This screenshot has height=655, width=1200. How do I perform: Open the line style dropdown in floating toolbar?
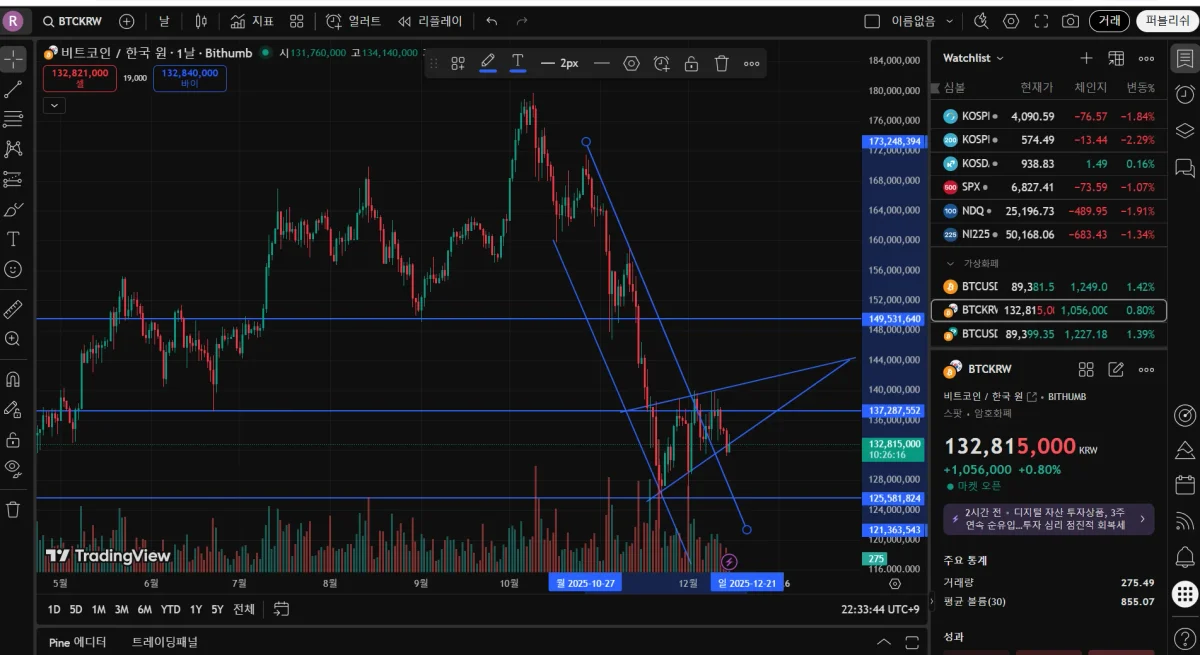(601, 63)
